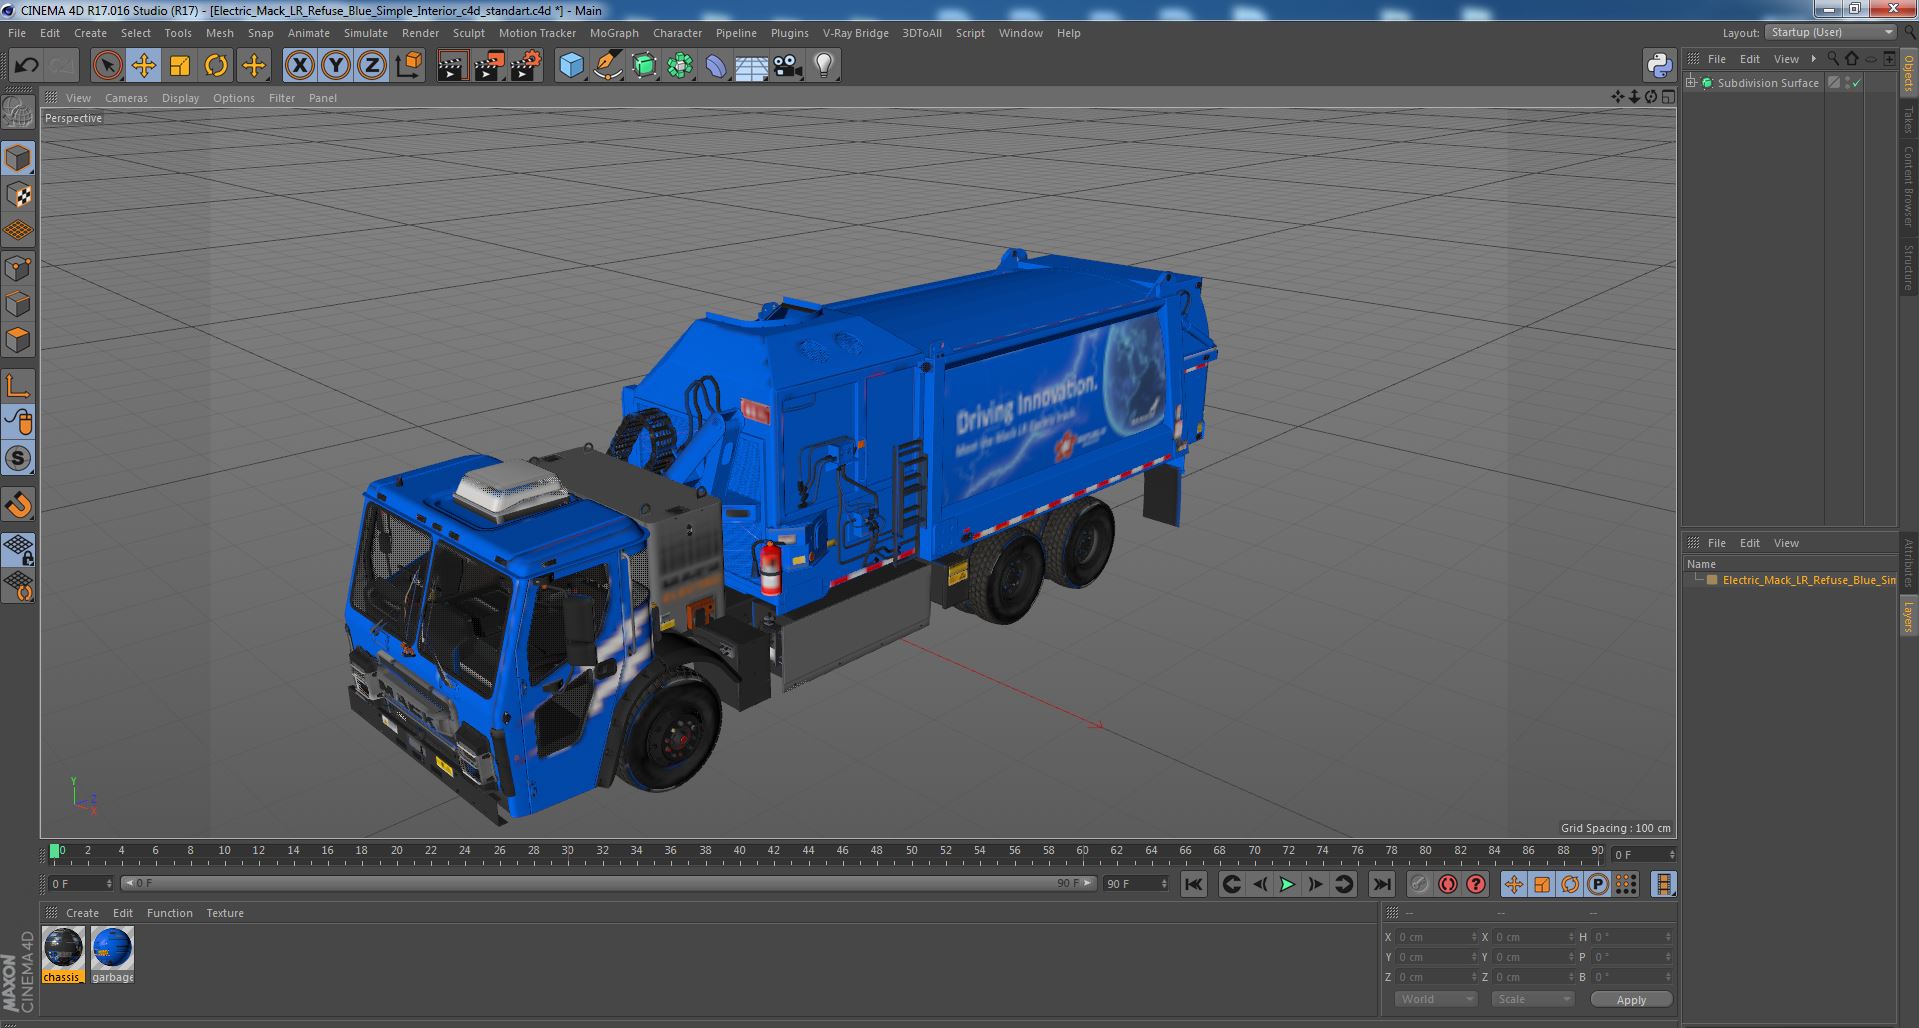Click the current frame 0 F field
The image size is (1919, 1028).
(x=81, y=884)
